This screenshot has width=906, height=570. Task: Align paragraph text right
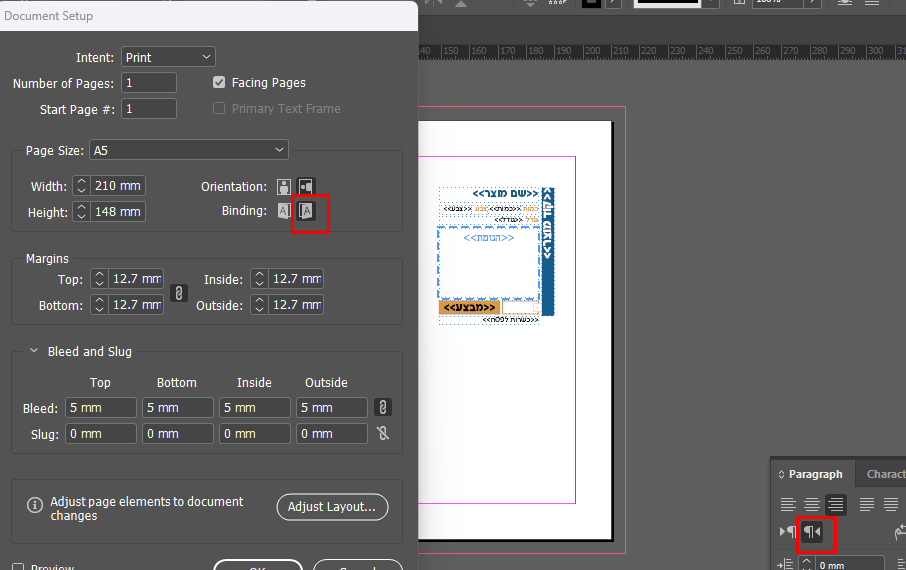[836, 505]
